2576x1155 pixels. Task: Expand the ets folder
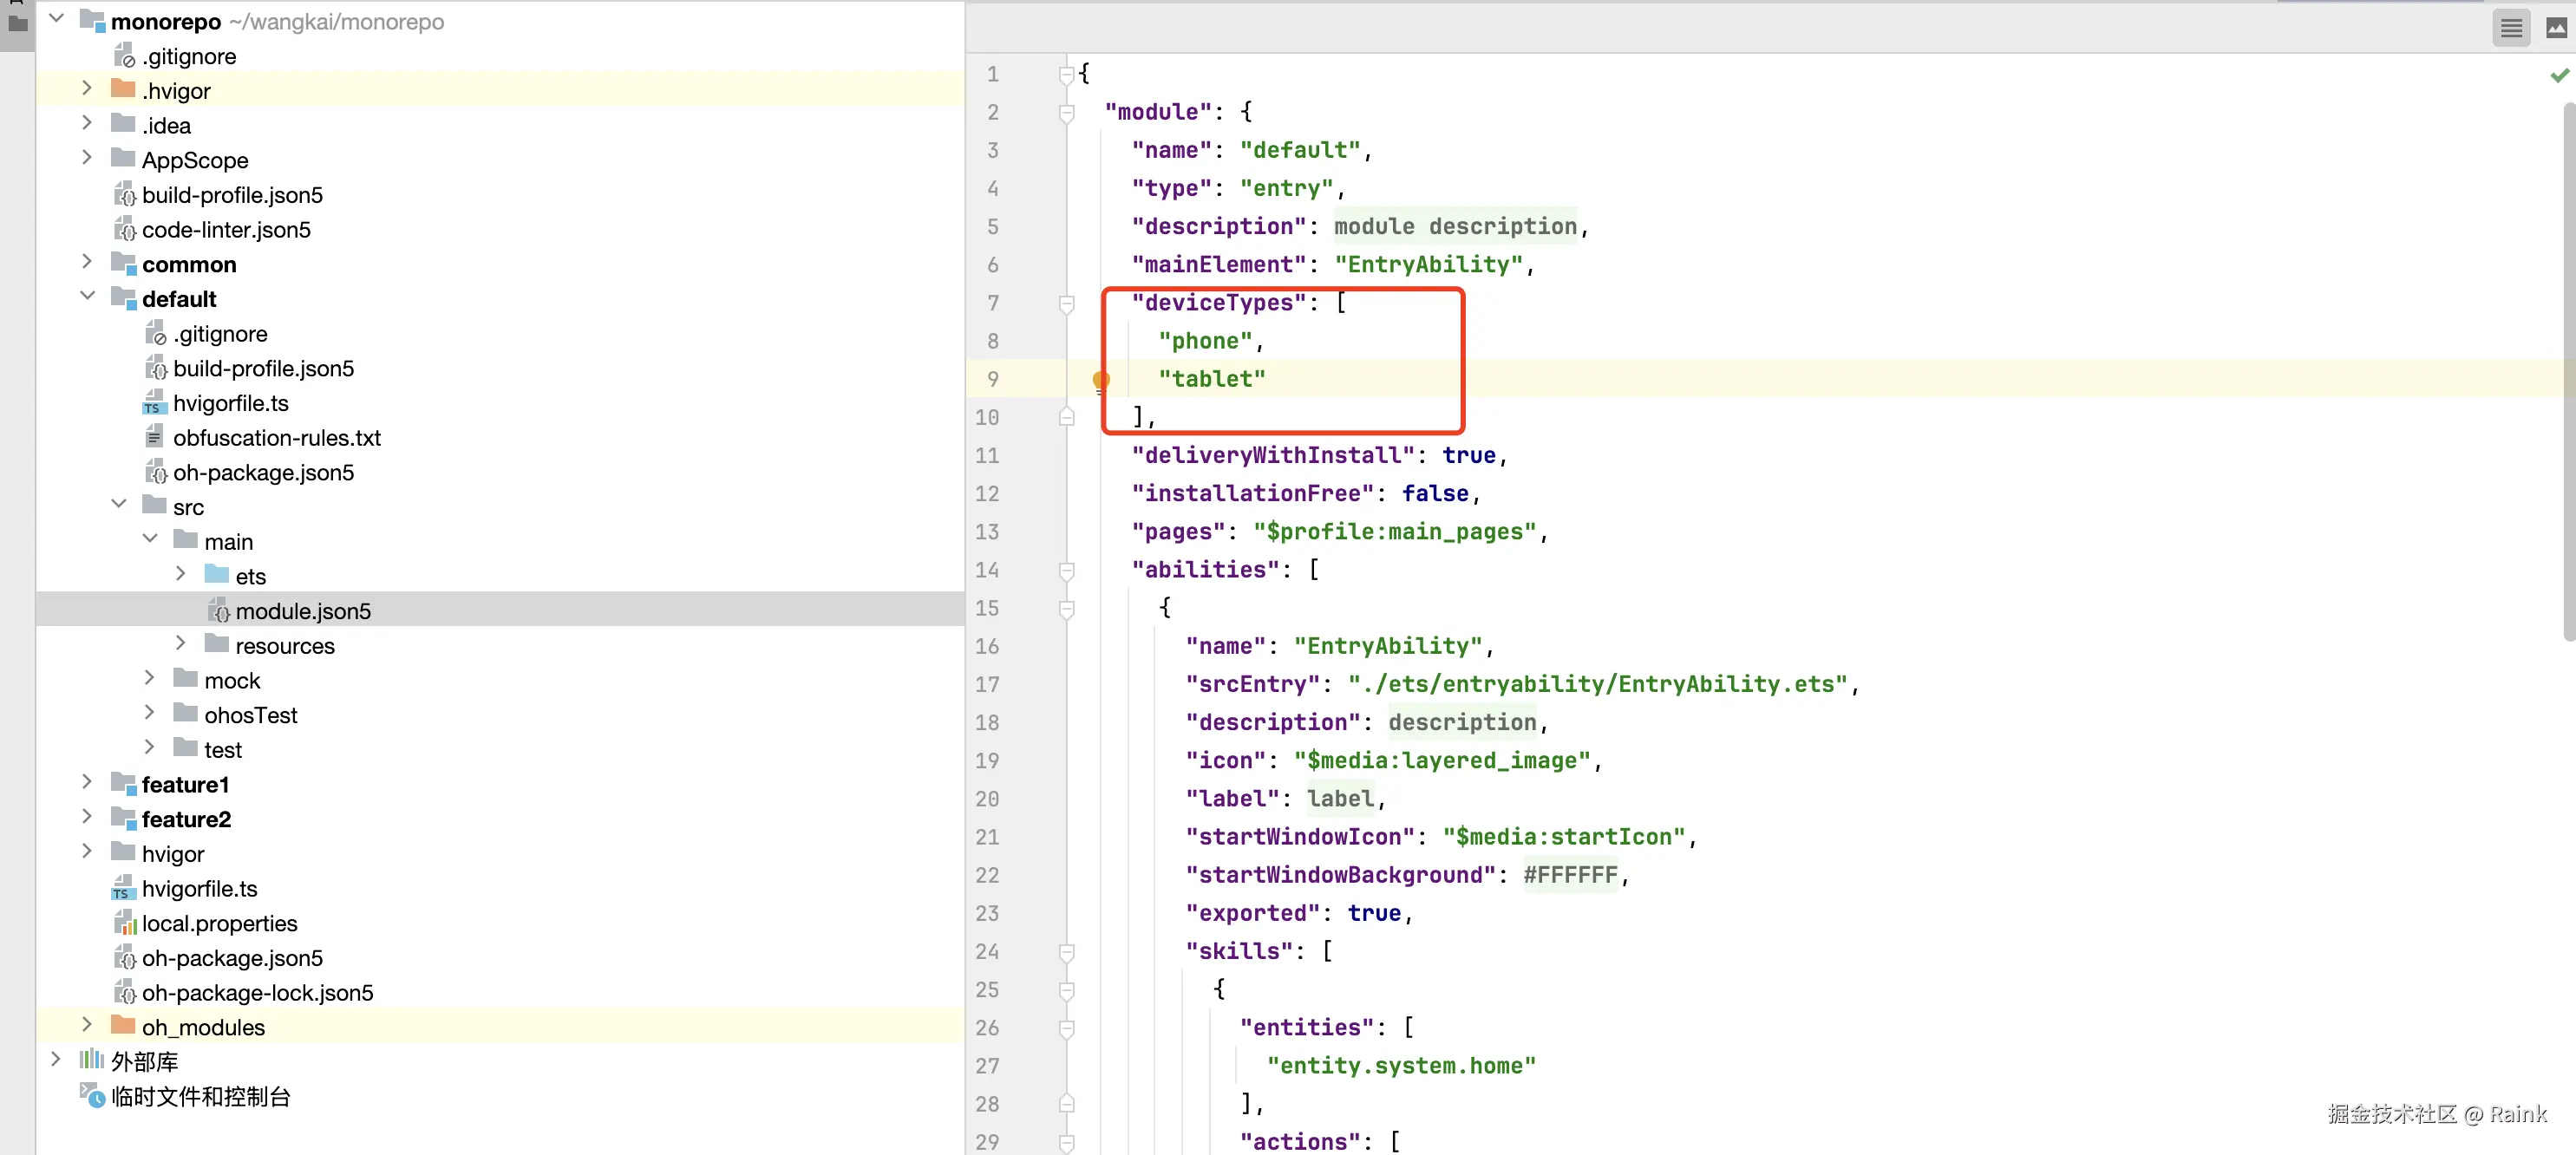[181, 574]
